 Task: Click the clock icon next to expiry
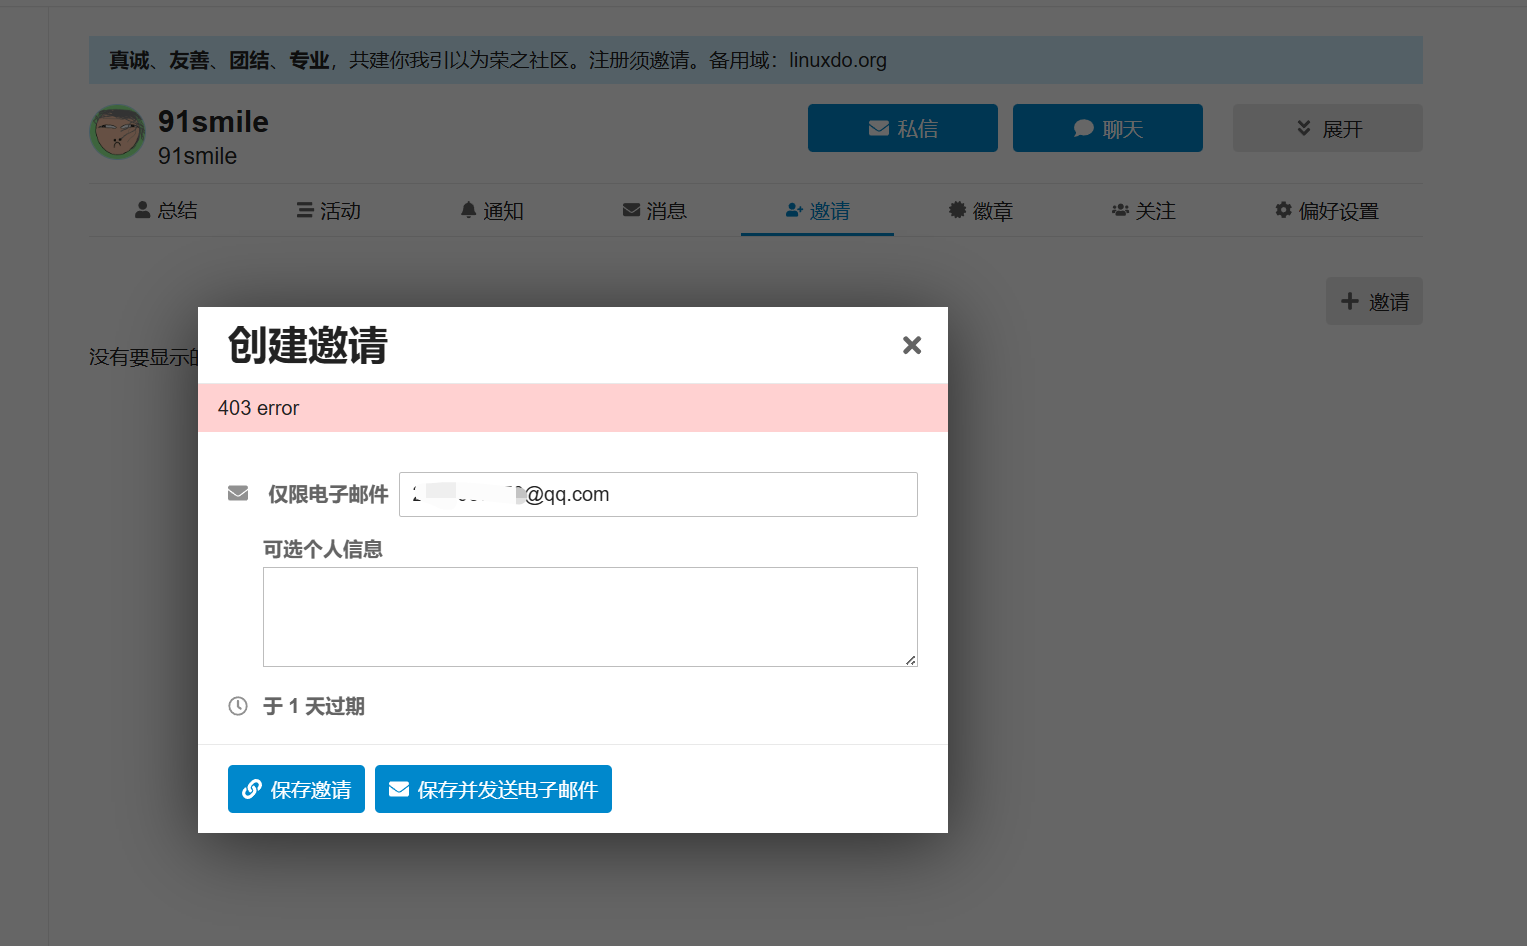click(238, 706)
